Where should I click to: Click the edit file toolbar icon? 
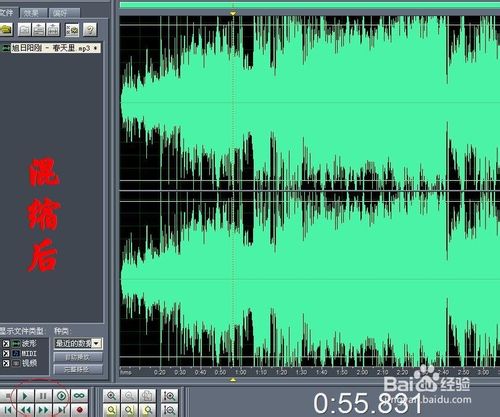point(53,30)
